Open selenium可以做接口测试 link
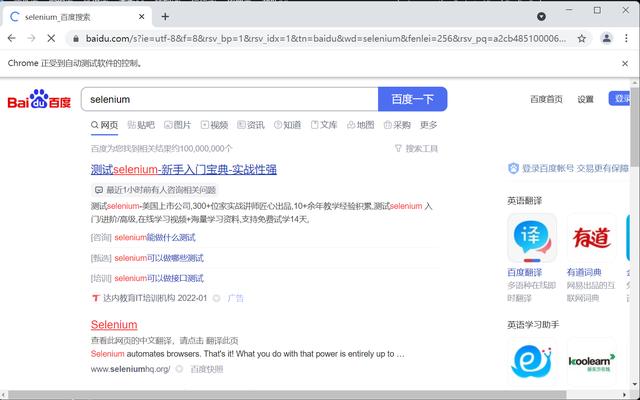This screenshot has width=640, height=400. (159, 278)
